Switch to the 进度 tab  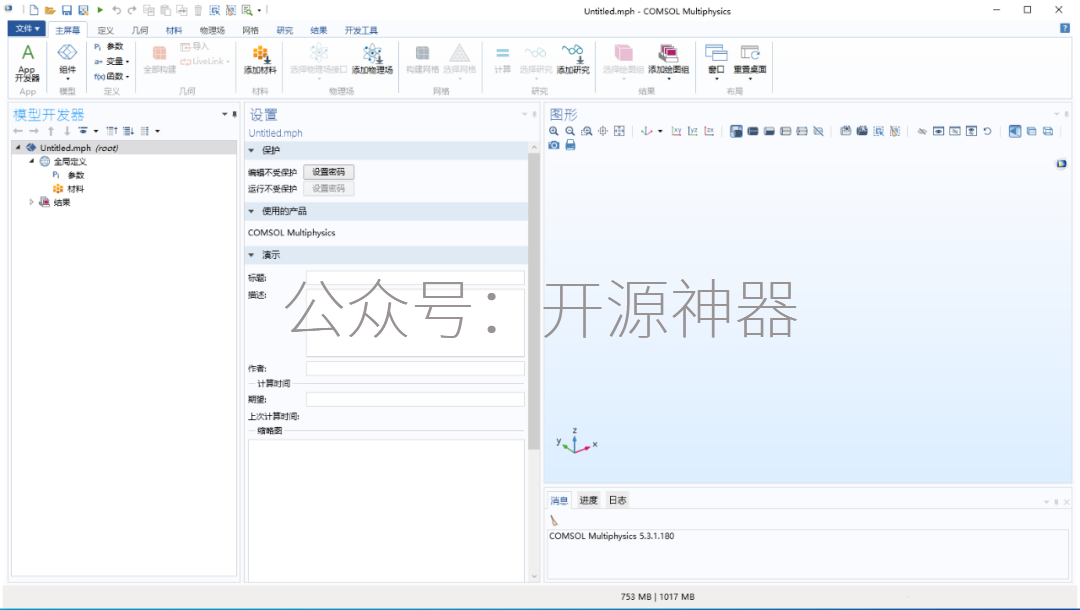pos(588,501)
